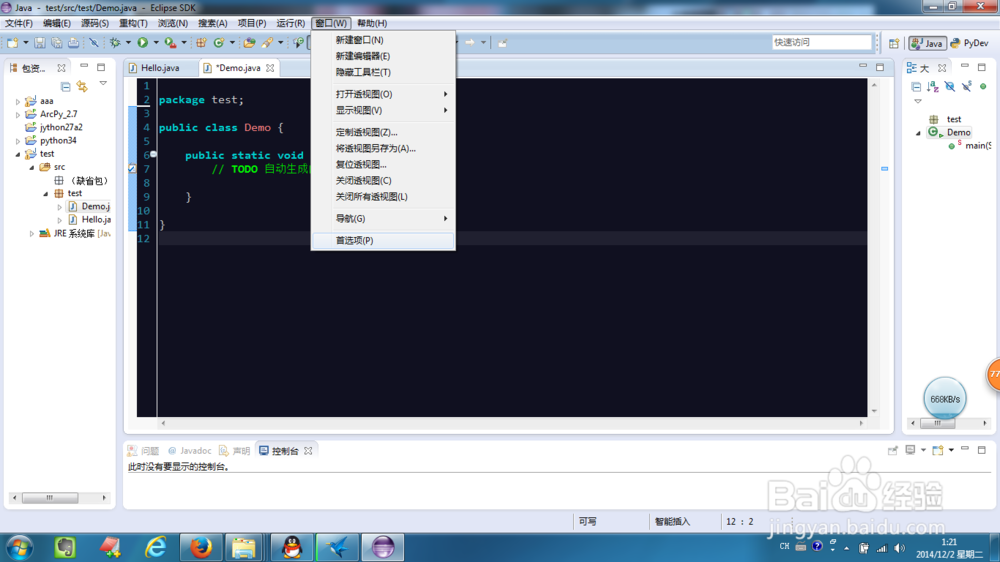Close the Demo.java editor tab
The width and height of the screenshot is (1000, 562).
click(270, 68)
